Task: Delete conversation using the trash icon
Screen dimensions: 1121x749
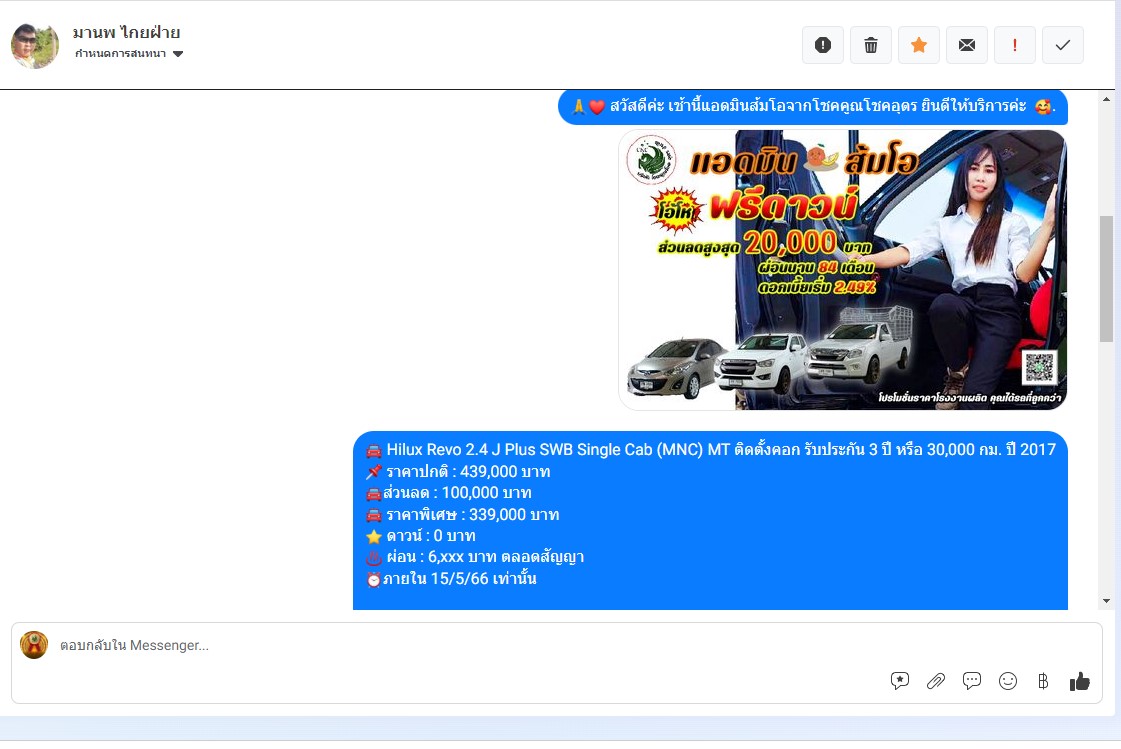Action: click(871, 45)
